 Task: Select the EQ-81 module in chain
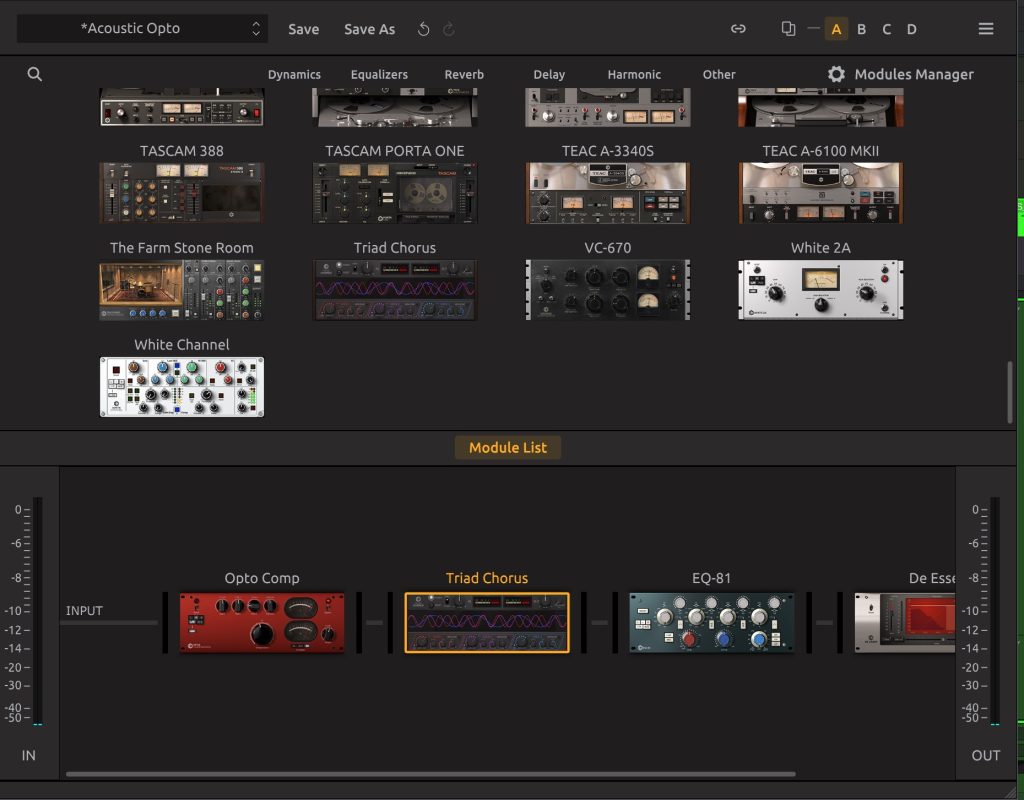[711, 622]
